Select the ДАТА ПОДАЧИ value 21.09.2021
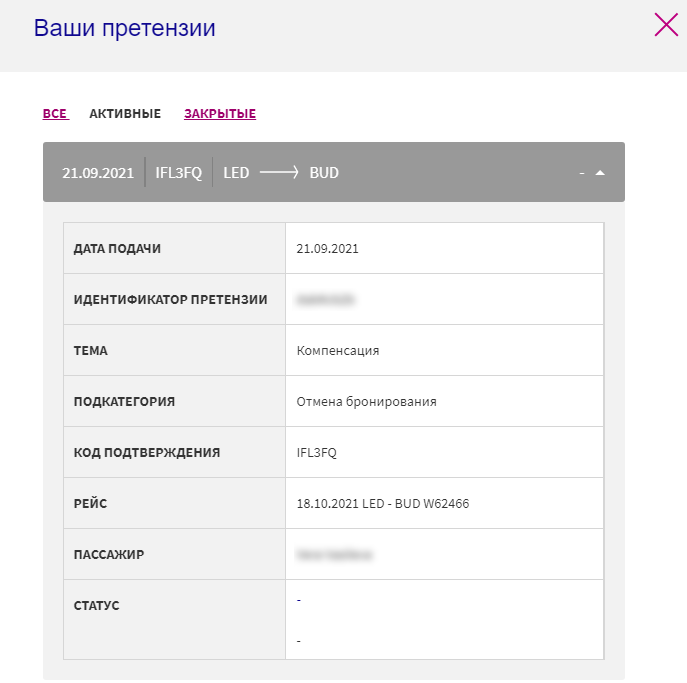This screenshot has width=687, height=683. (x=328, y=249)
